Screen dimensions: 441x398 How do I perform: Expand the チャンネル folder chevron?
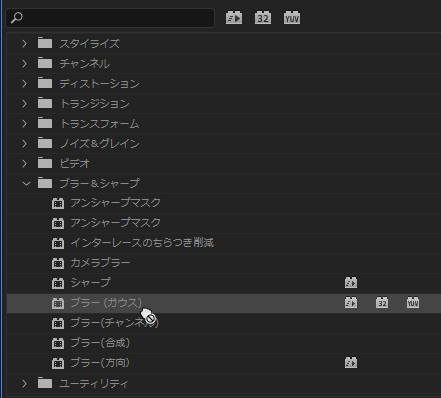point(24,63)
